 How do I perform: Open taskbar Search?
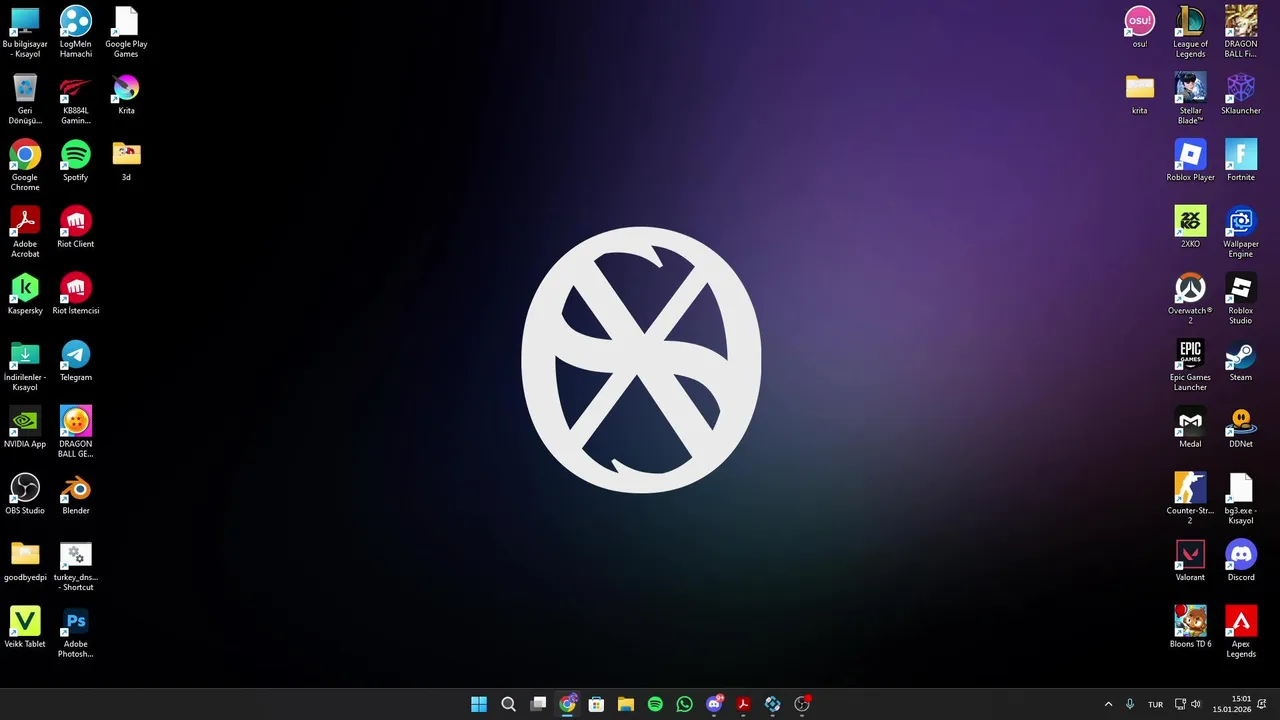click(x=508, y=704)
